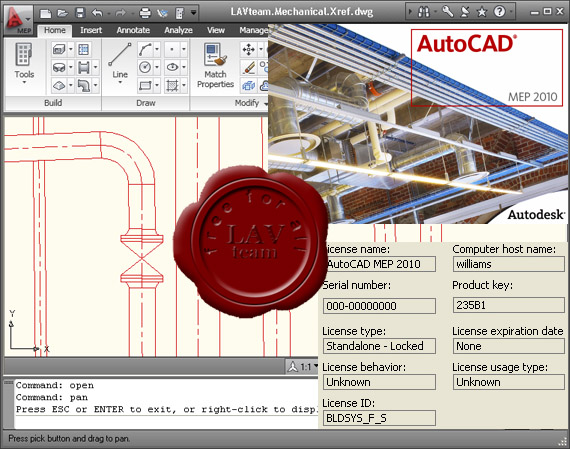Image resolution: width=570 pixels, height=449 pixels.
Task: Click the Save floppy disk icon
Action: coord(80,13)
